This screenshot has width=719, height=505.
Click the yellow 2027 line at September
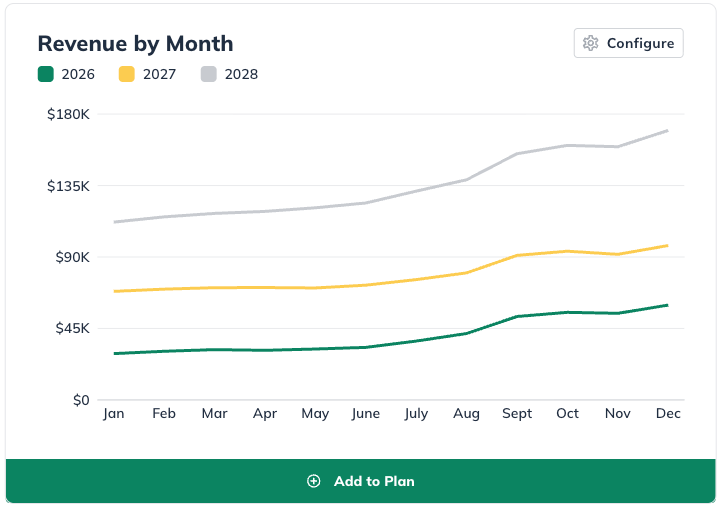(517, 255)
